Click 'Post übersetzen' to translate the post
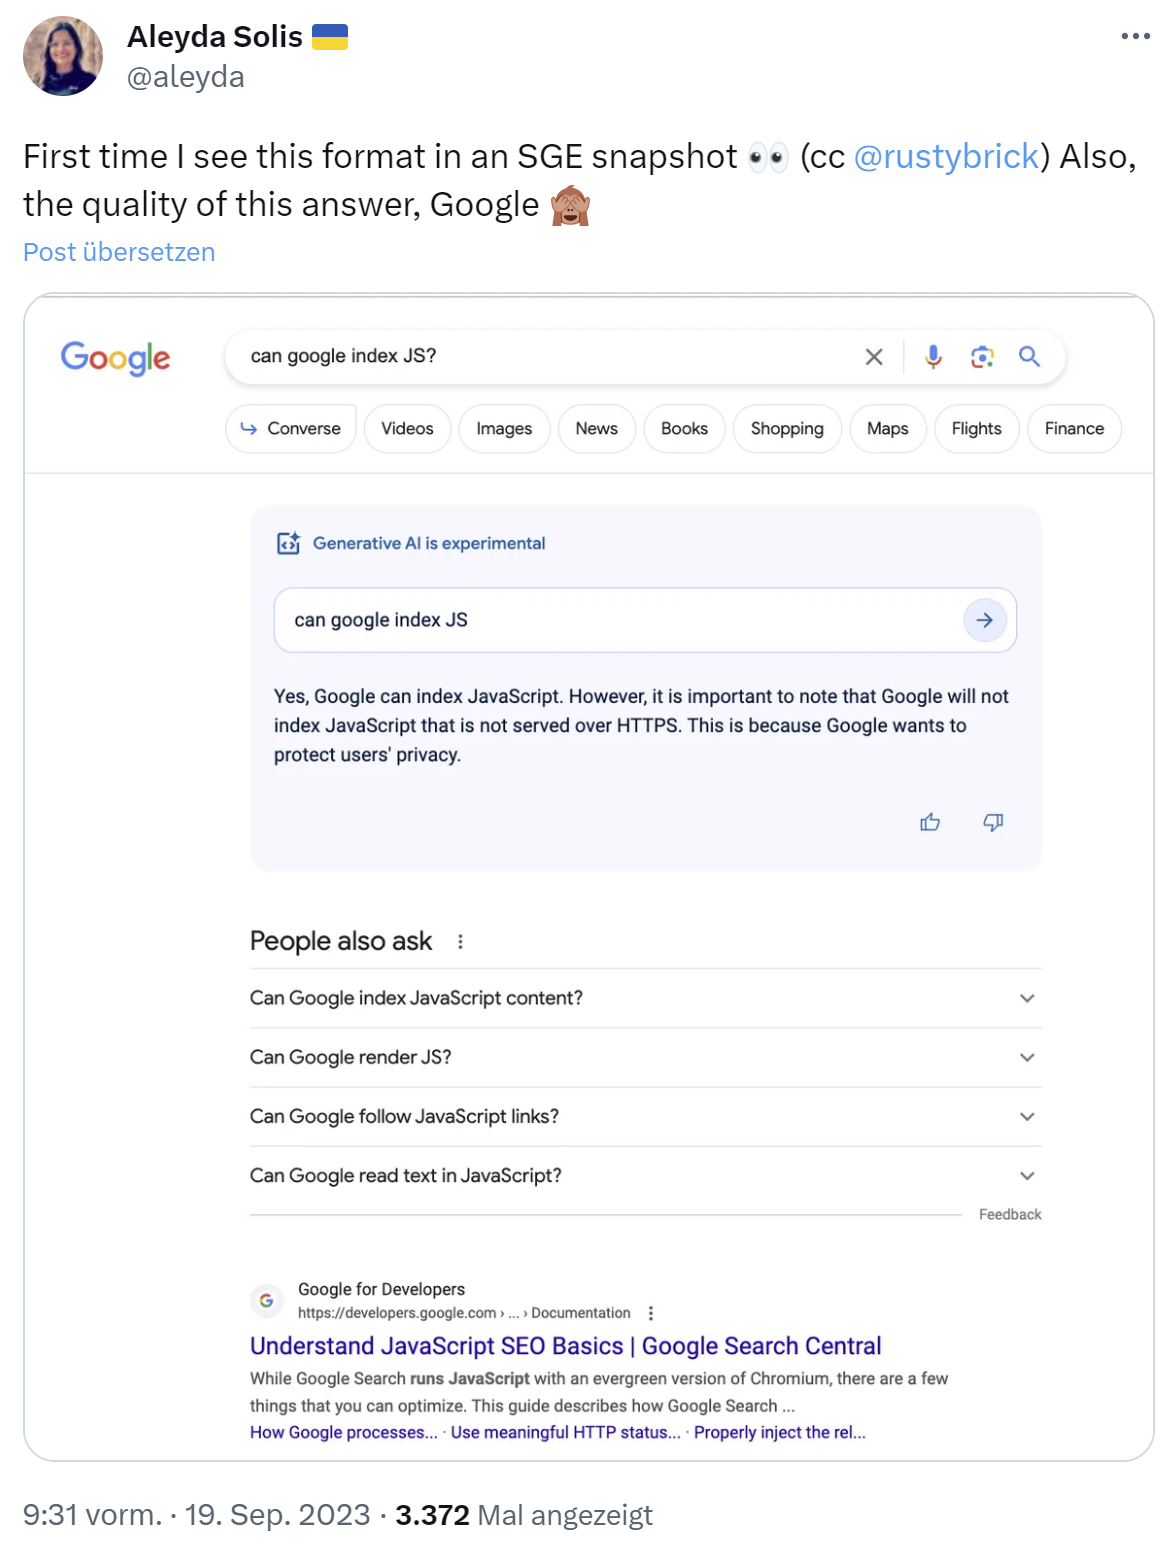The image size is (1174, 1559). tap(118, 251)
